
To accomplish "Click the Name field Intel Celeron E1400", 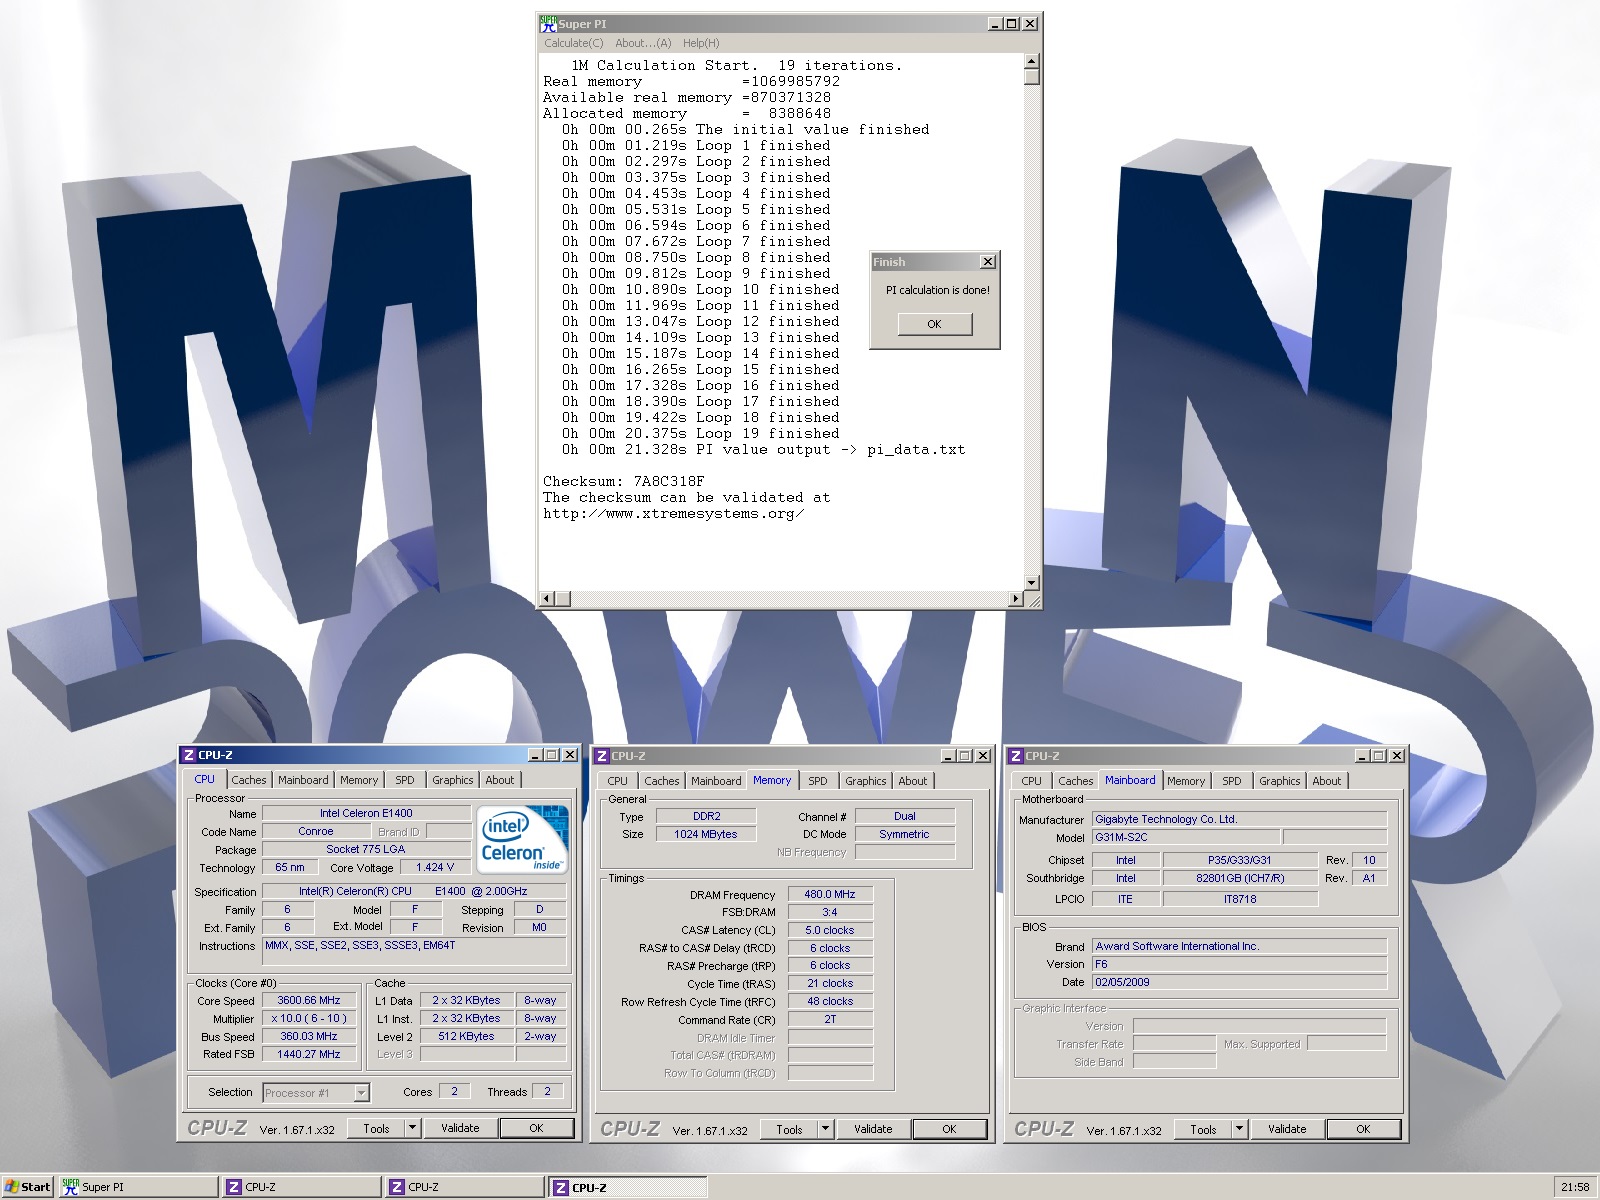I will (366, 813).
